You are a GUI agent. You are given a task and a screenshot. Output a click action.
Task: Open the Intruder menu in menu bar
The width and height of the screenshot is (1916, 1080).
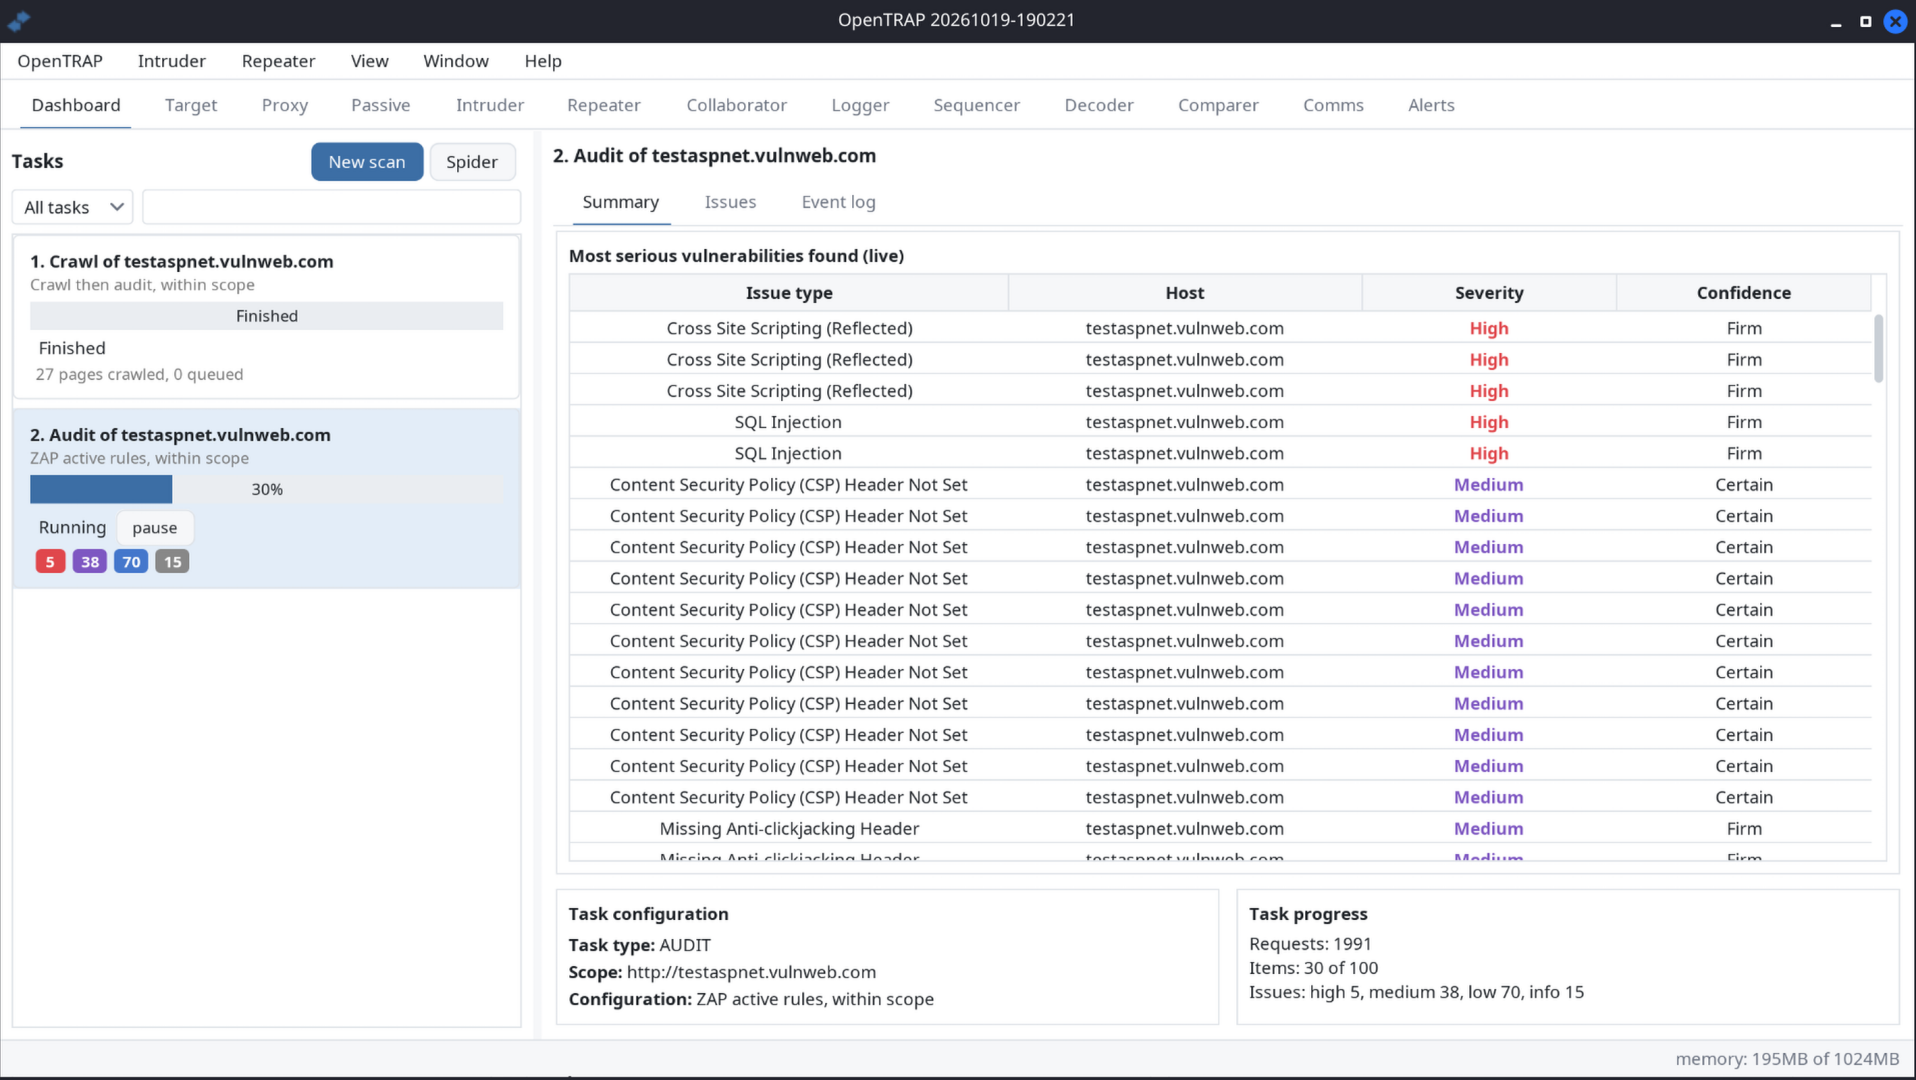(x=172, y=61)
